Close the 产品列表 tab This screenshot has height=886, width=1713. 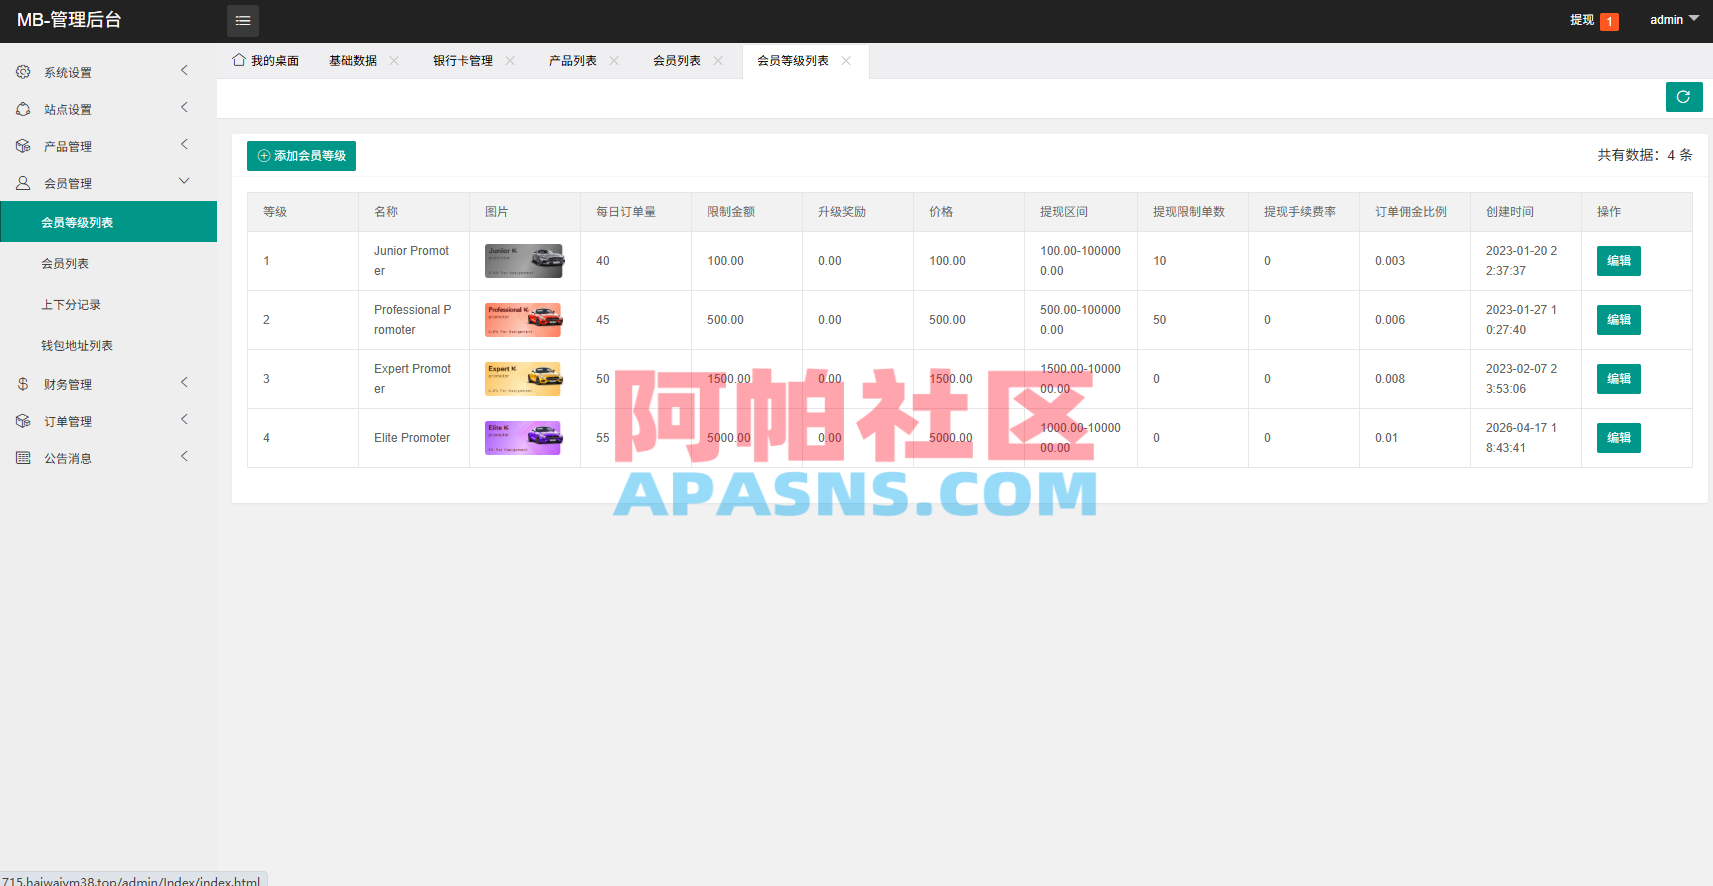point(614,61)
